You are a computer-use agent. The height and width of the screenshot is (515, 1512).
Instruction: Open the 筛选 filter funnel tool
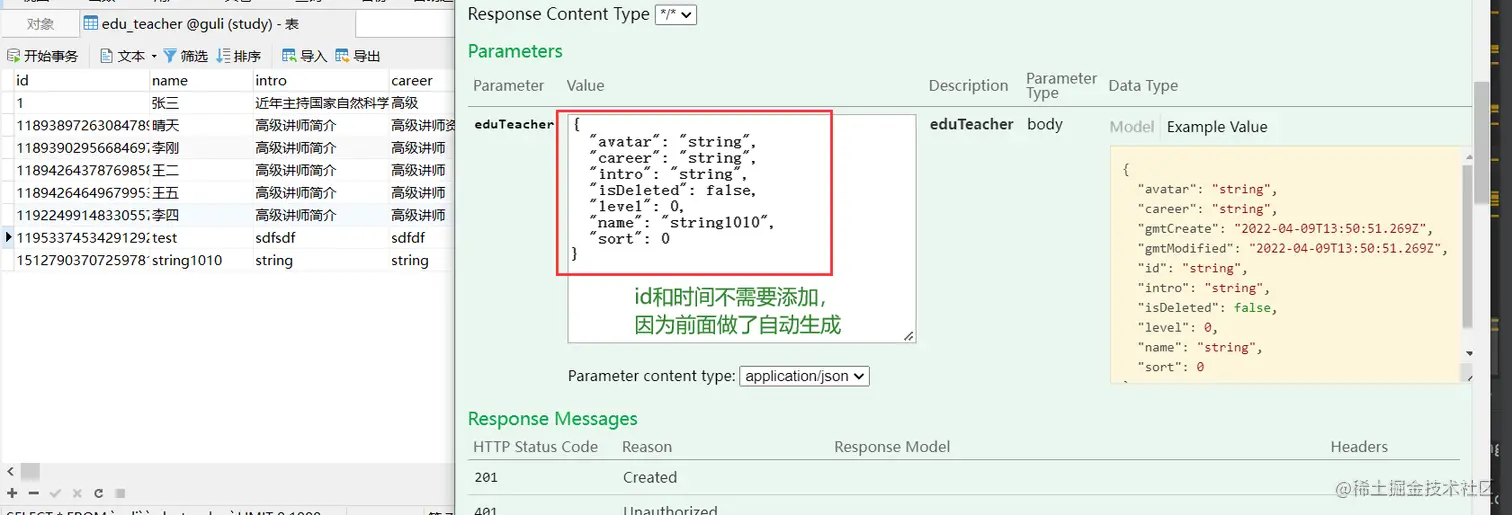pyautogui.click(x=170, y=56)
